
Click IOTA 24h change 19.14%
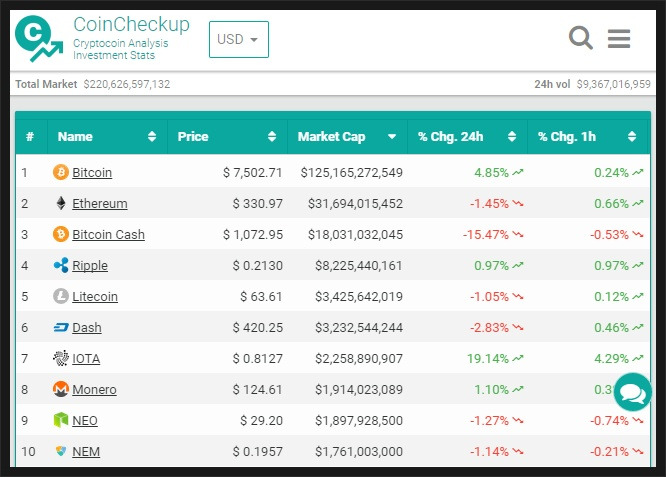point(488,358)
